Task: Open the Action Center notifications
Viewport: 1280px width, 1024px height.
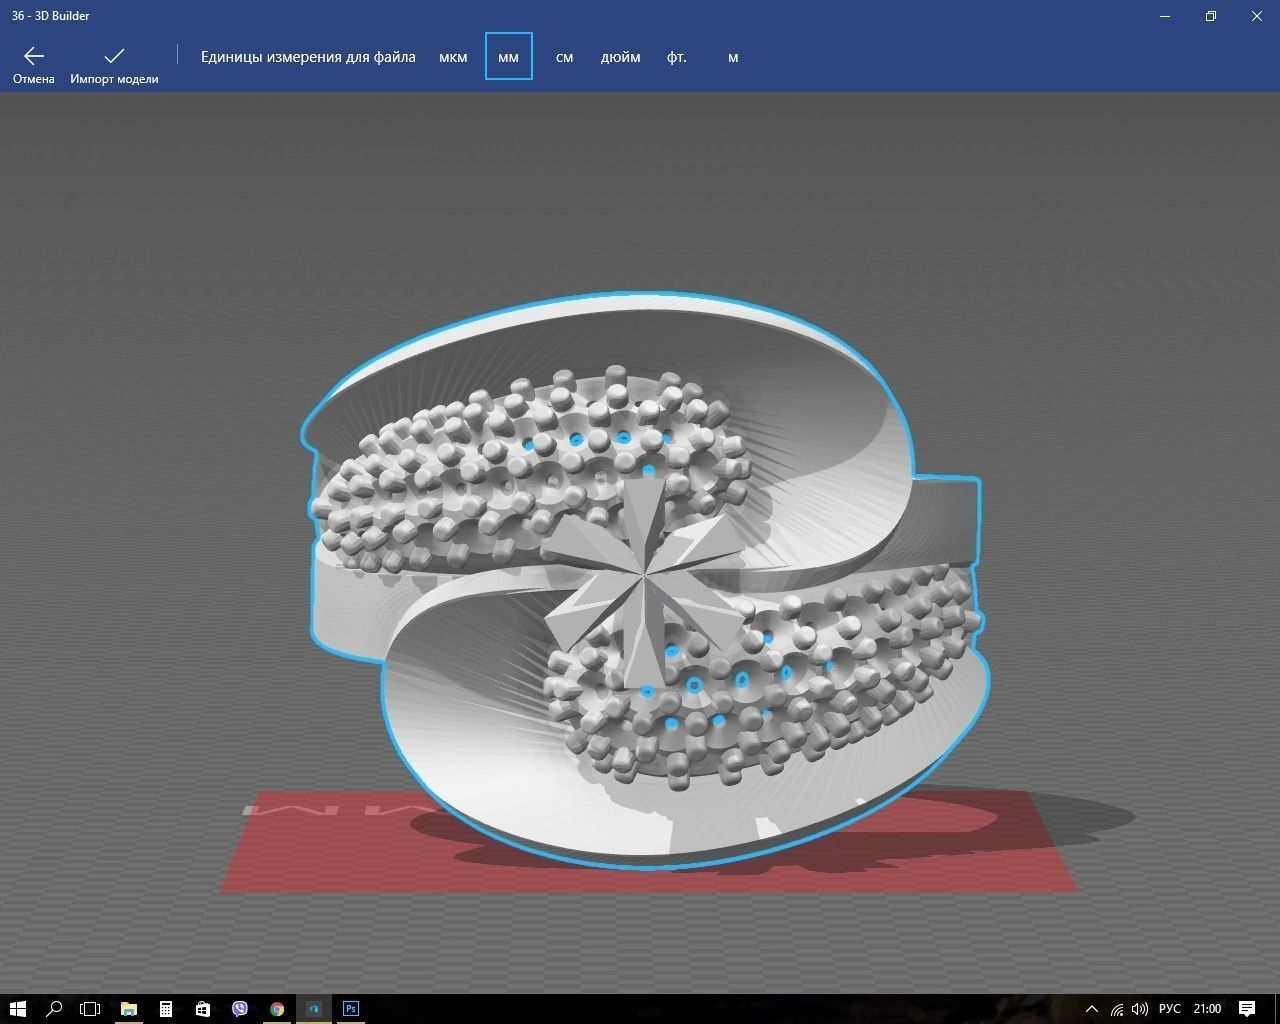Action: click(1247, 1008)
